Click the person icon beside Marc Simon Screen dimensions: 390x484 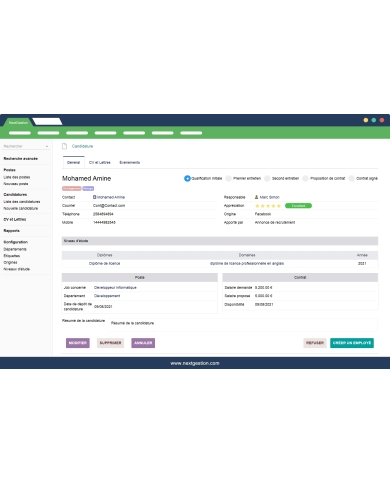click(256, 197)
